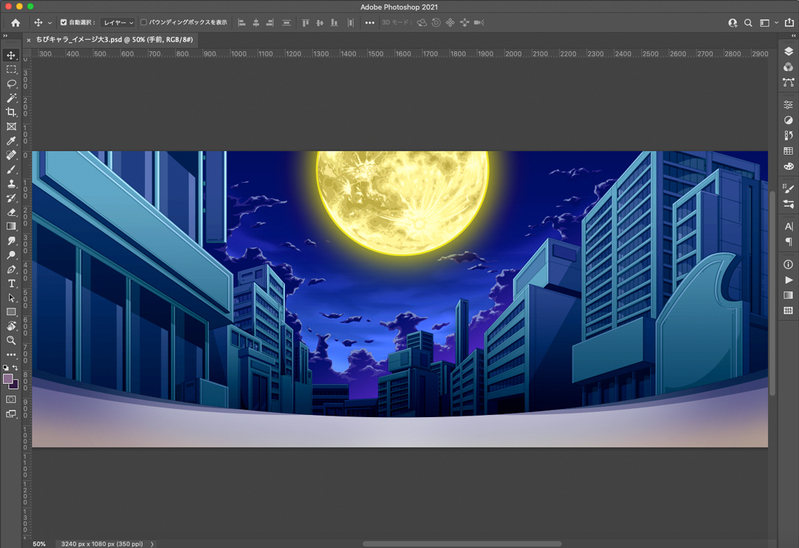Image resolution: width=799 pixels, height=548 pixels.
Task: Select the Magic Wand tool
Action: (11, 98)
